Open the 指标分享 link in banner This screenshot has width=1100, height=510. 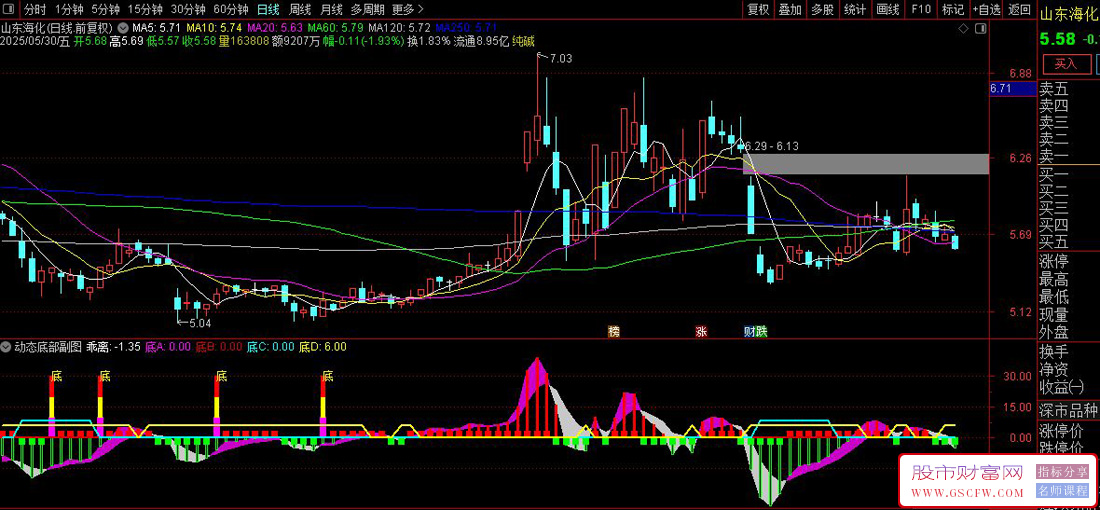coord(1061,471)
